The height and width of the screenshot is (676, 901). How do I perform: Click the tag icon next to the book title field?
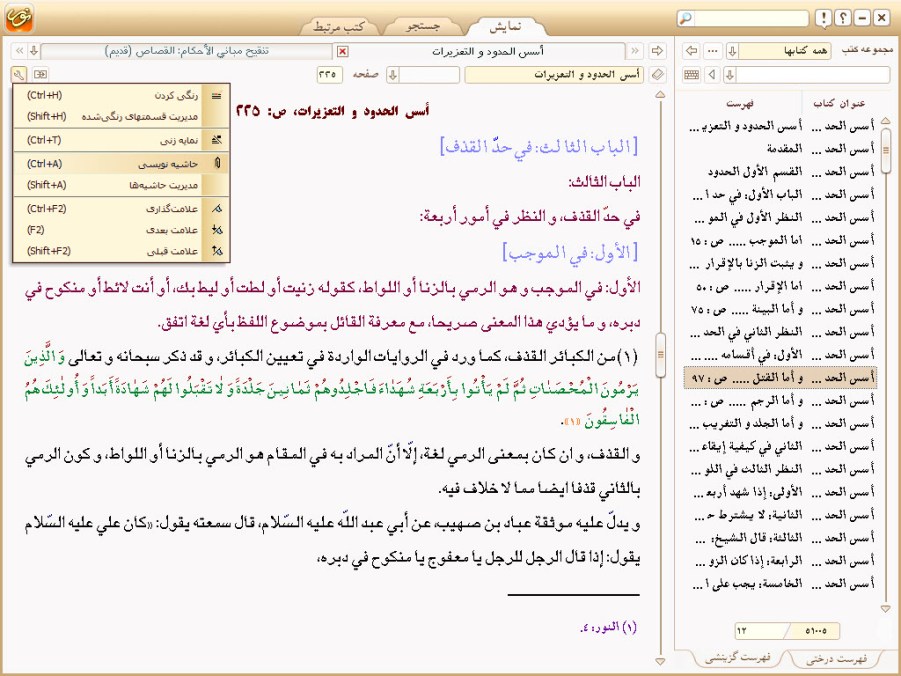coord(656,74)
